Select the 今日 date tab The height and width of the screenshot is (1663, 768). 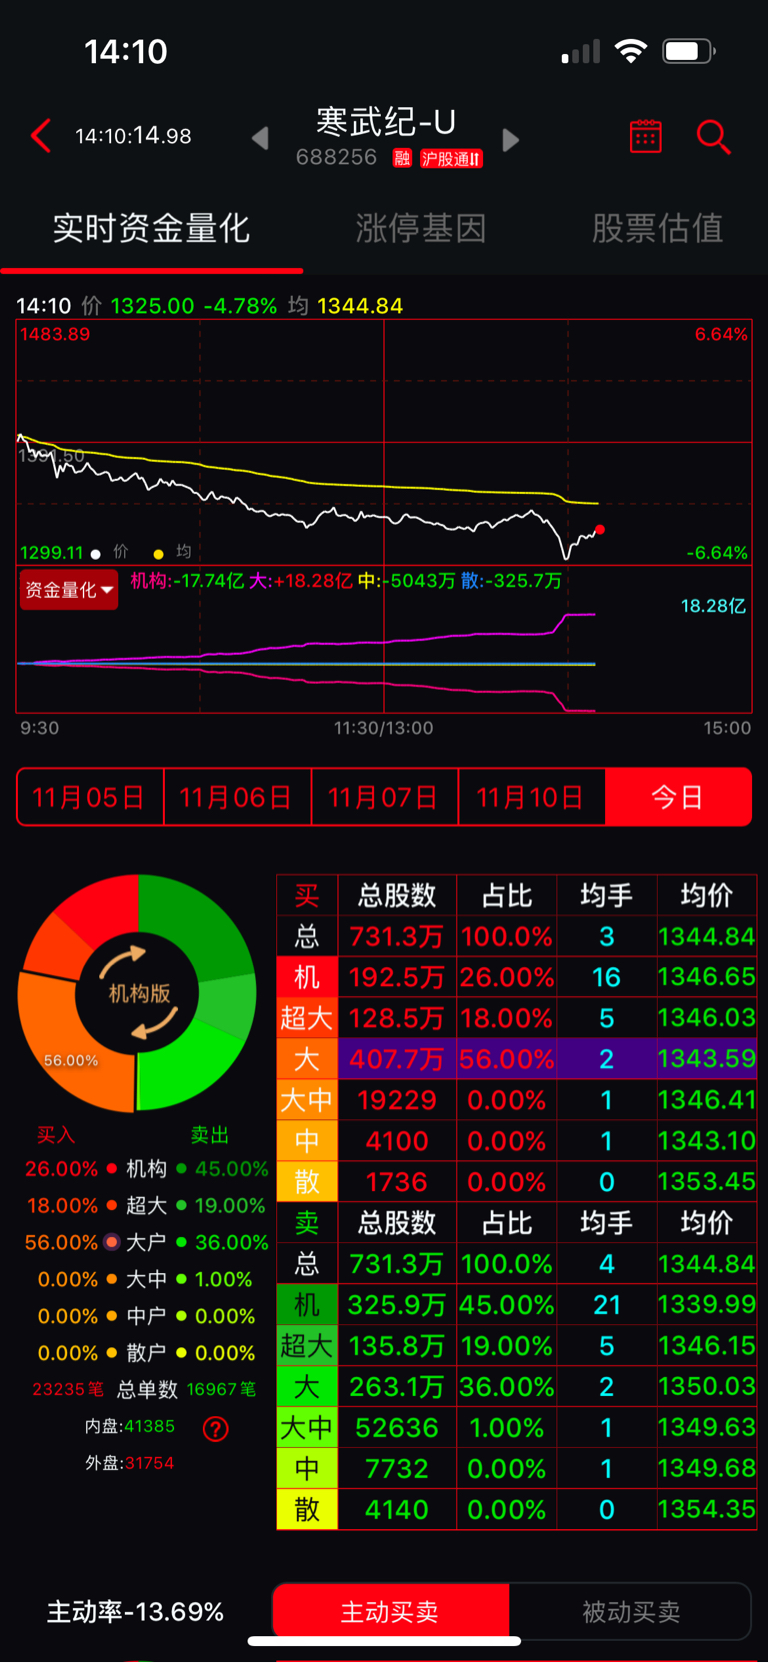[x=678, y=797]
